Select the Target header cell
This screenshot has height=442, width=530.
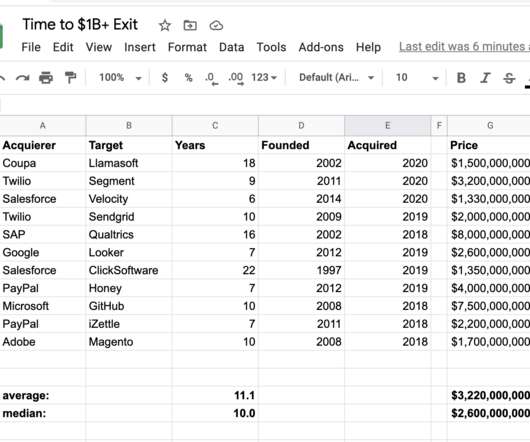[129, 145]
